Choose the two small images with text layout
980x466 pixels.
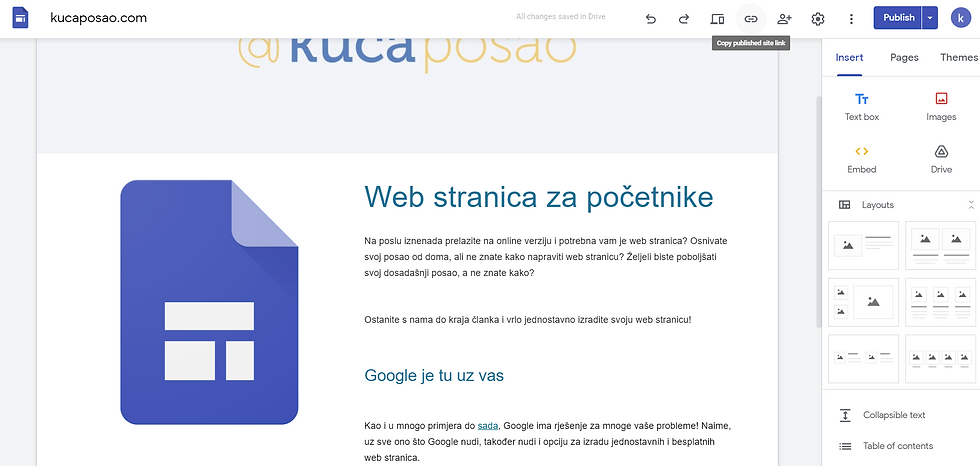tap(863, 359)
